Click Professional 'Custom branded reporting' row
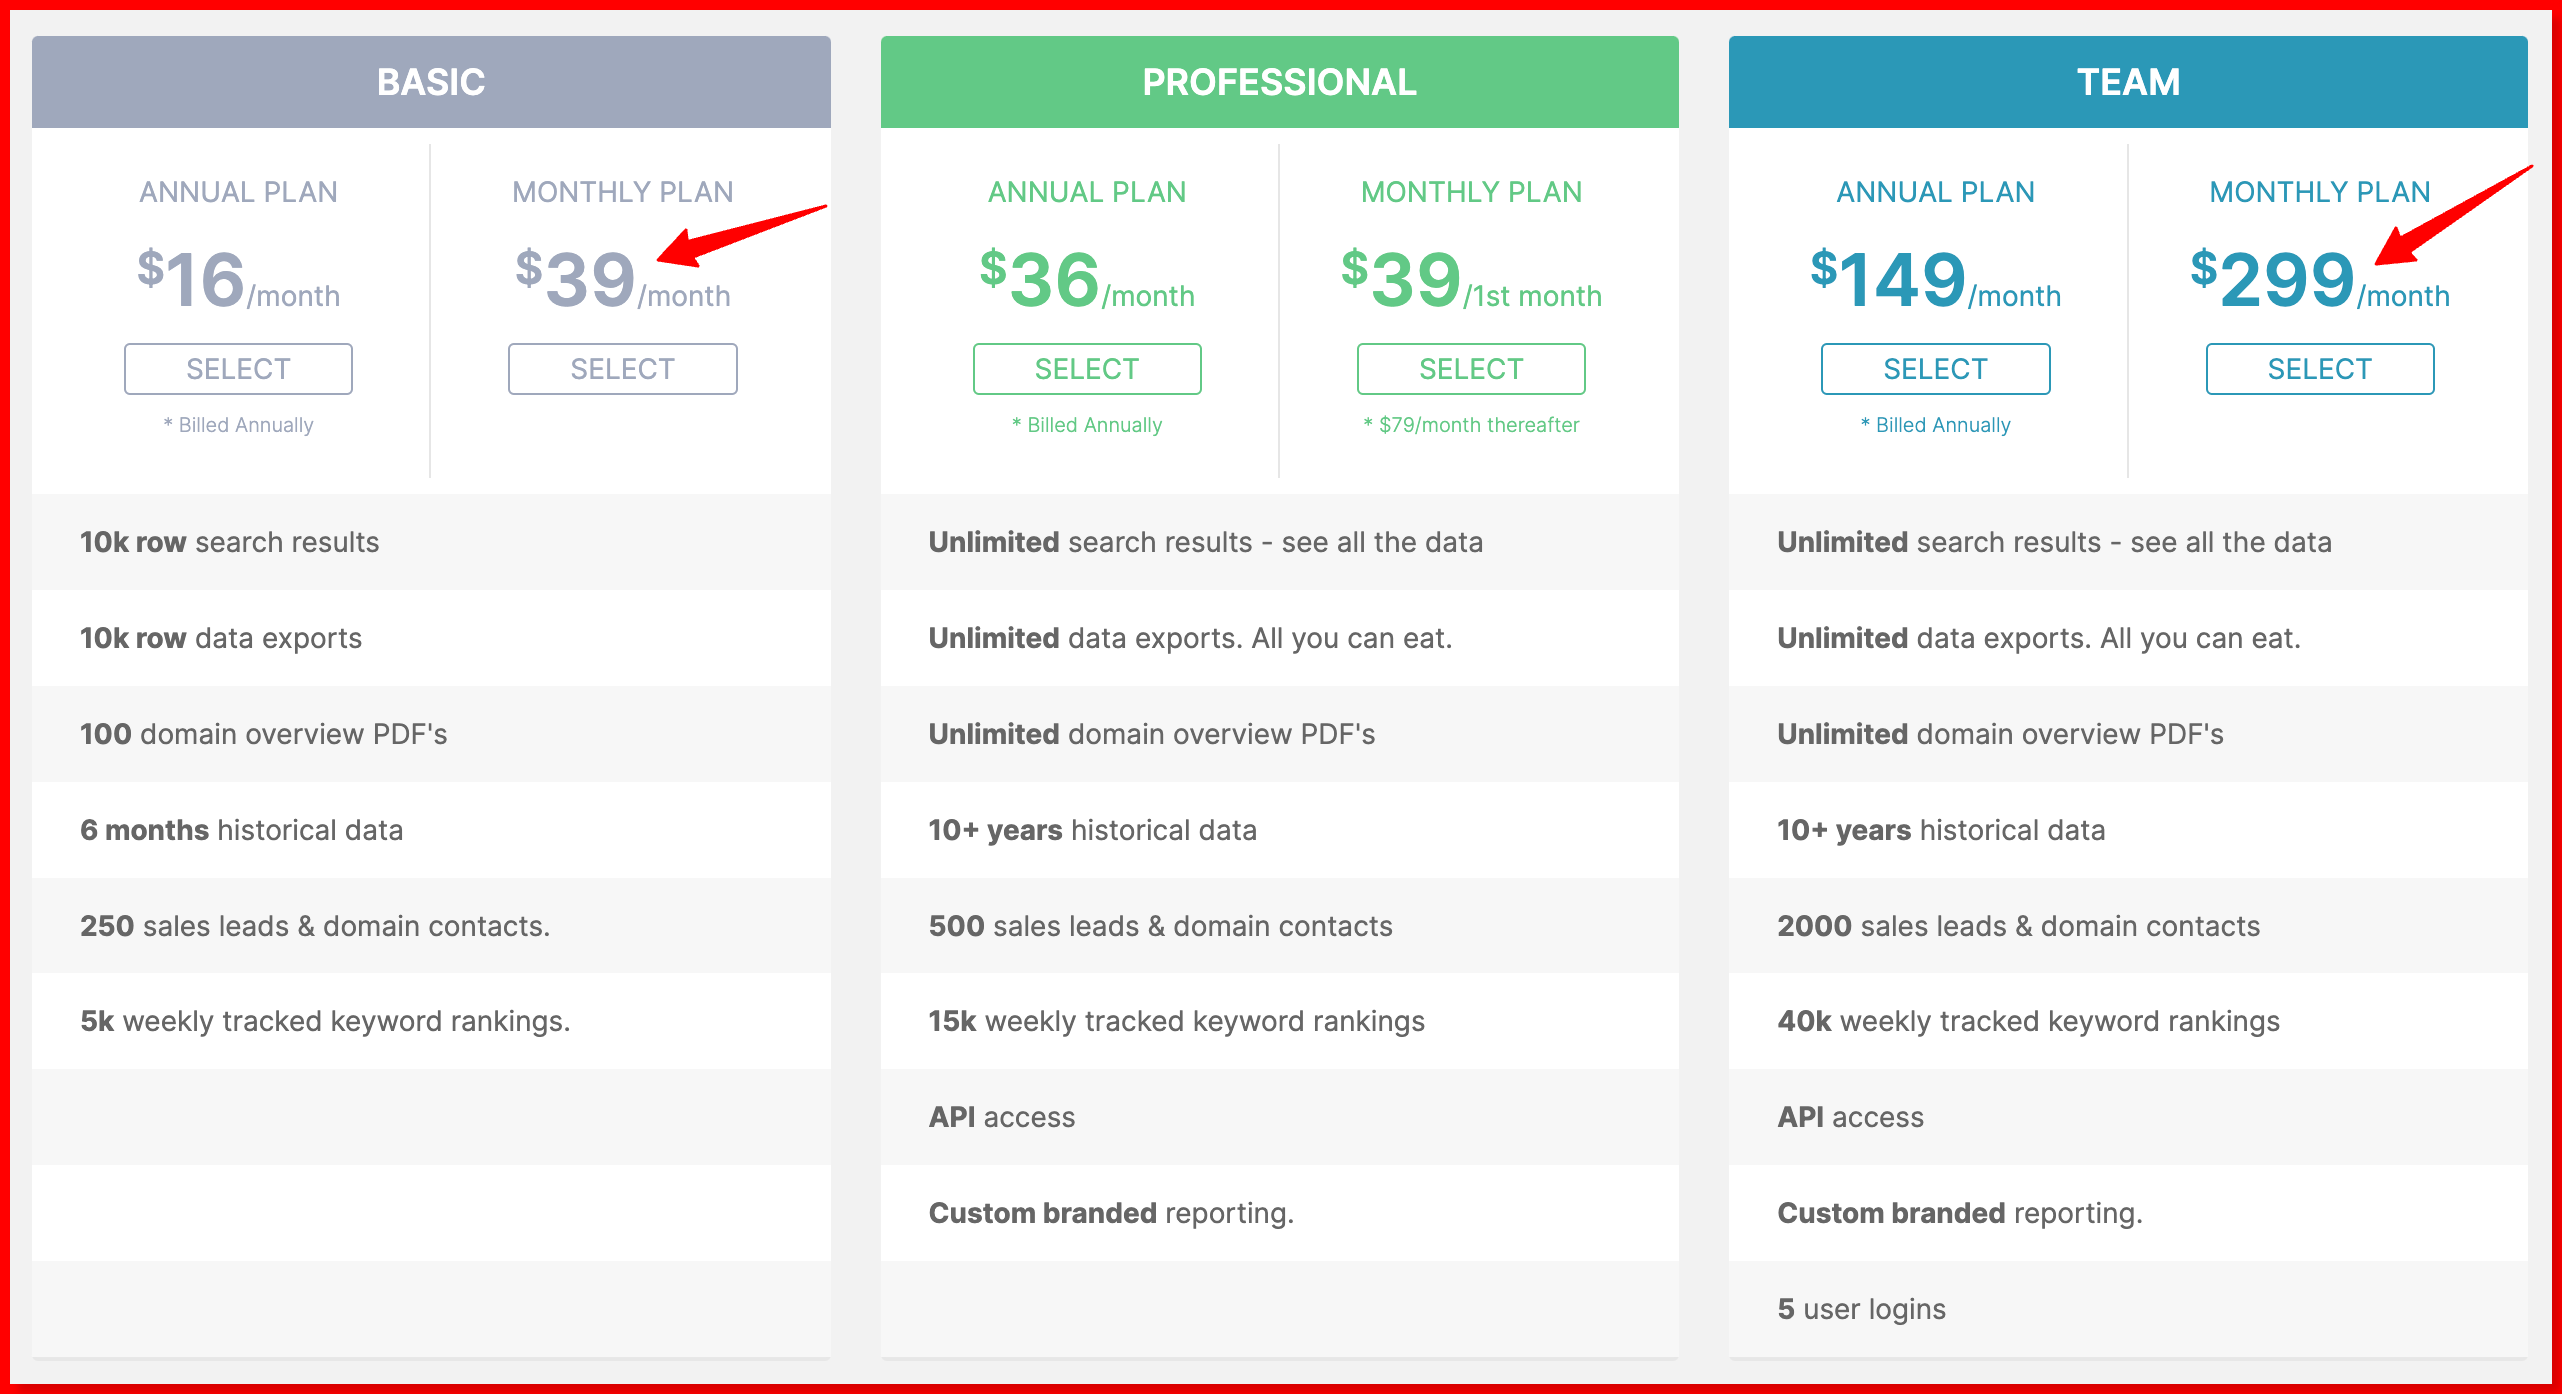Image resolution: width=2562 pixels, height=1394 pixels. tap(1279, 1213)
